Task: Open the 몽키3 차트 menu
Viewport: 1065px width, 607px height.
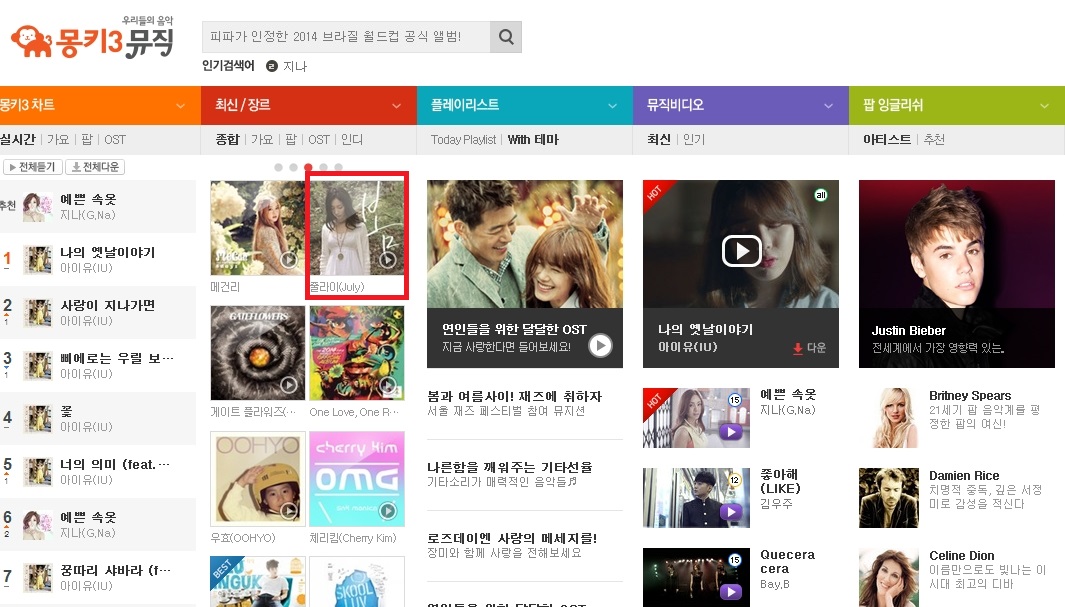Action: tap(27, 105)
